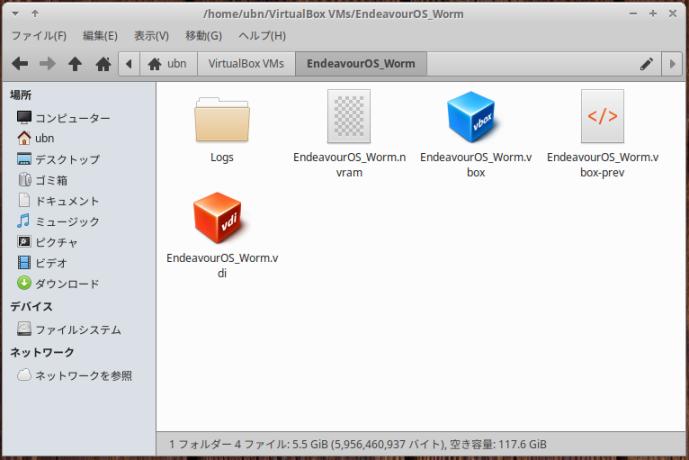Open デスクトップ in the sidebar
This screenshot has width=689, height=460.
click(58, 159)
